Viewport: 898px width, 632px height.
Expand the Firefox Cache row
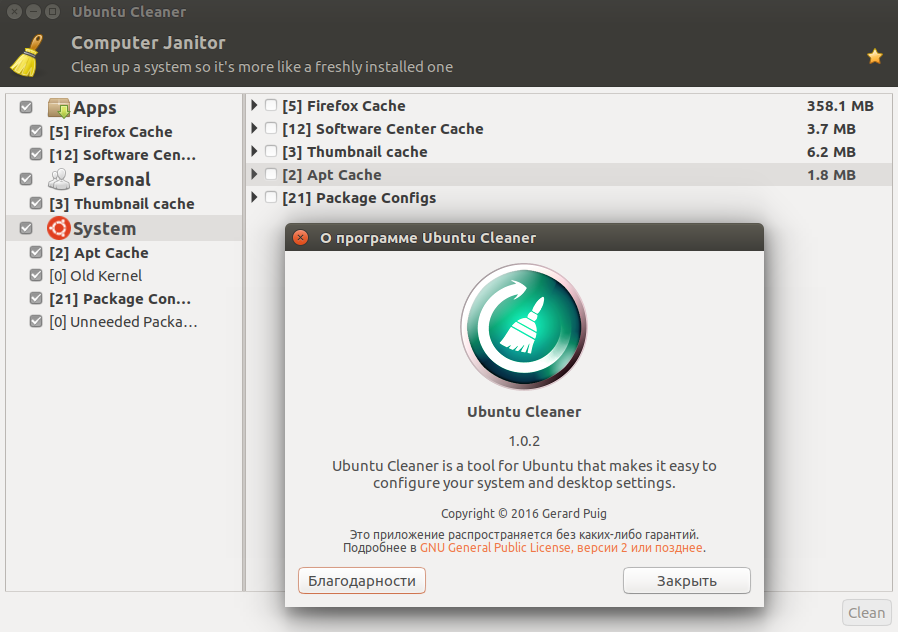click(254, 105)
